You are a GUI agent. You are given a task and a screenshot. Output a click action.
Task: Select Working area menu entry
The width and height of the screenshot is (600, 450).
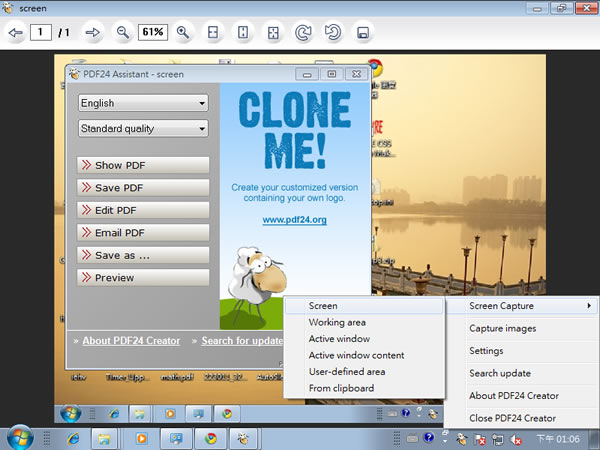[364, 322]
